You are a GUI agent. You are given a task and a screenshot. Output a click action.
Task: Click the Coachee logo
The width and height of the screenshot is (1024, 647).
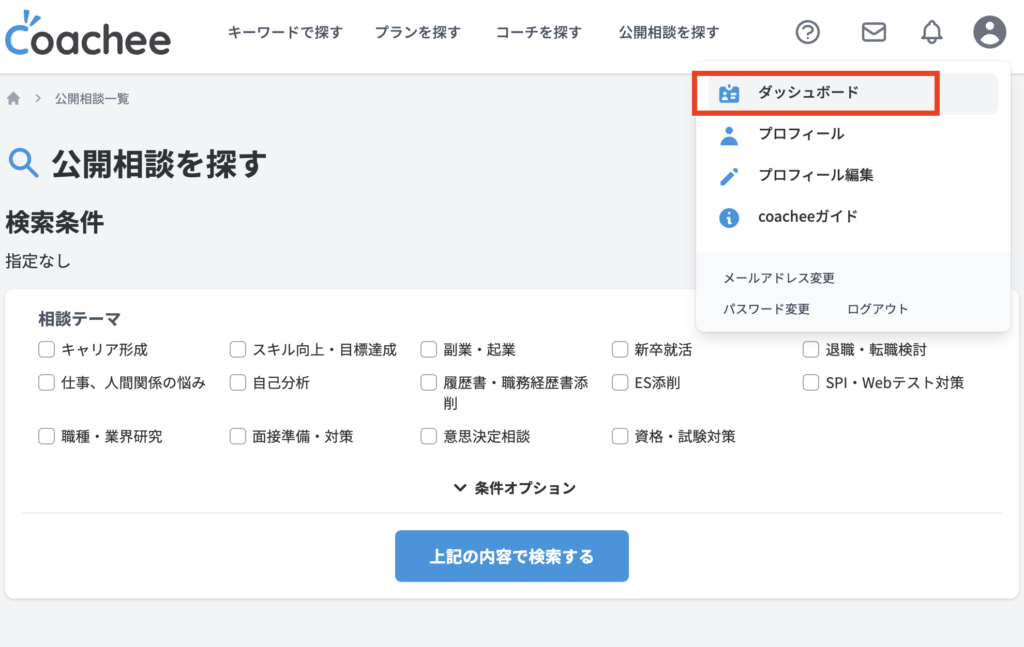pos(88,34)
